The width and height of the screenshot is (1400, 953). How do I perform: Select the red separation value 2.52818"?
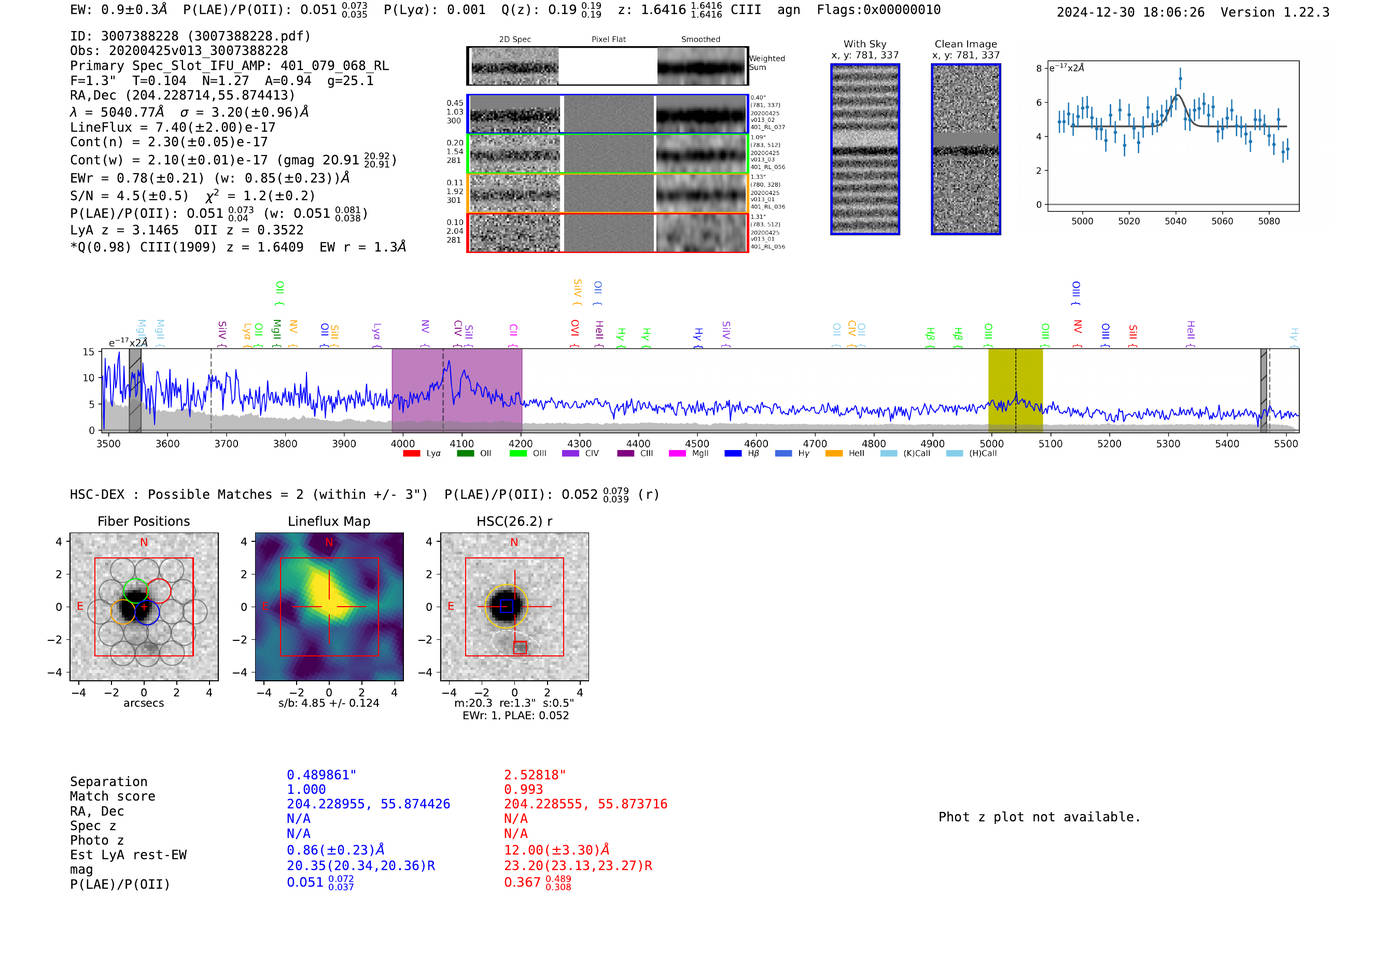point(535,775)
